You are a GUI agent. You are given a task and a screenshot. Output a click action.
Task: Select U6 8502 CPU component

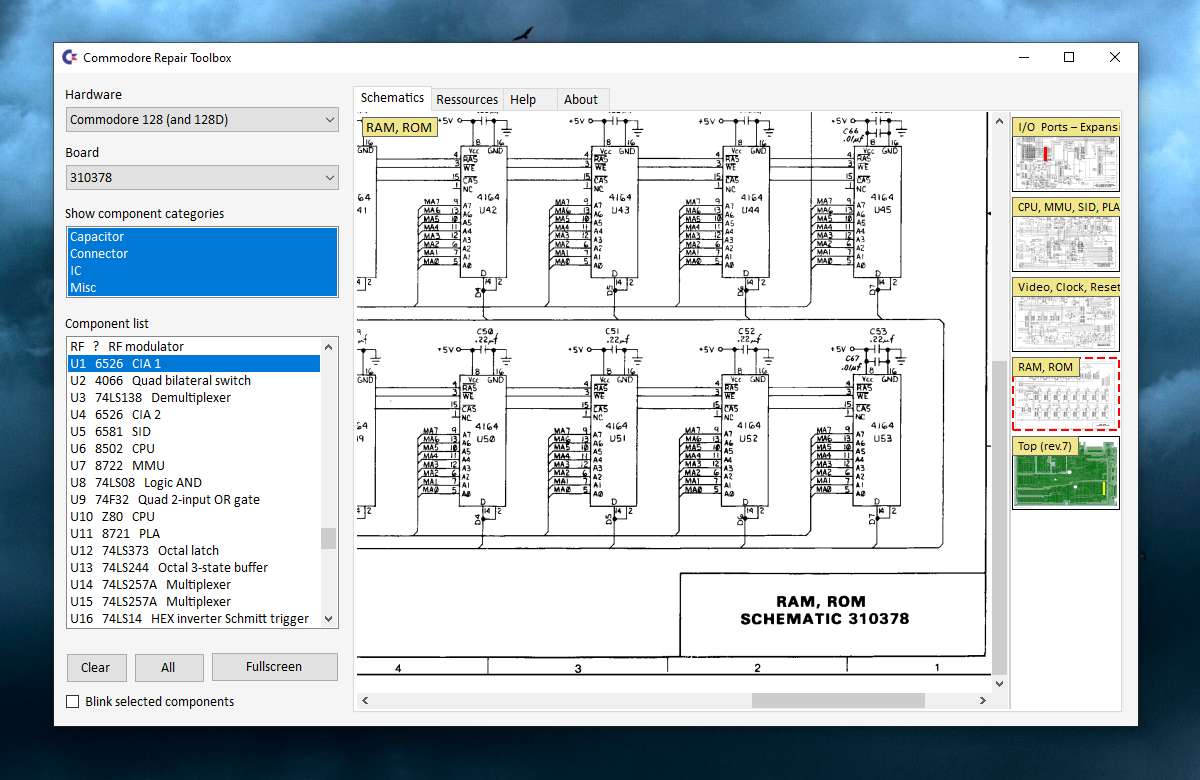point(194,449)
